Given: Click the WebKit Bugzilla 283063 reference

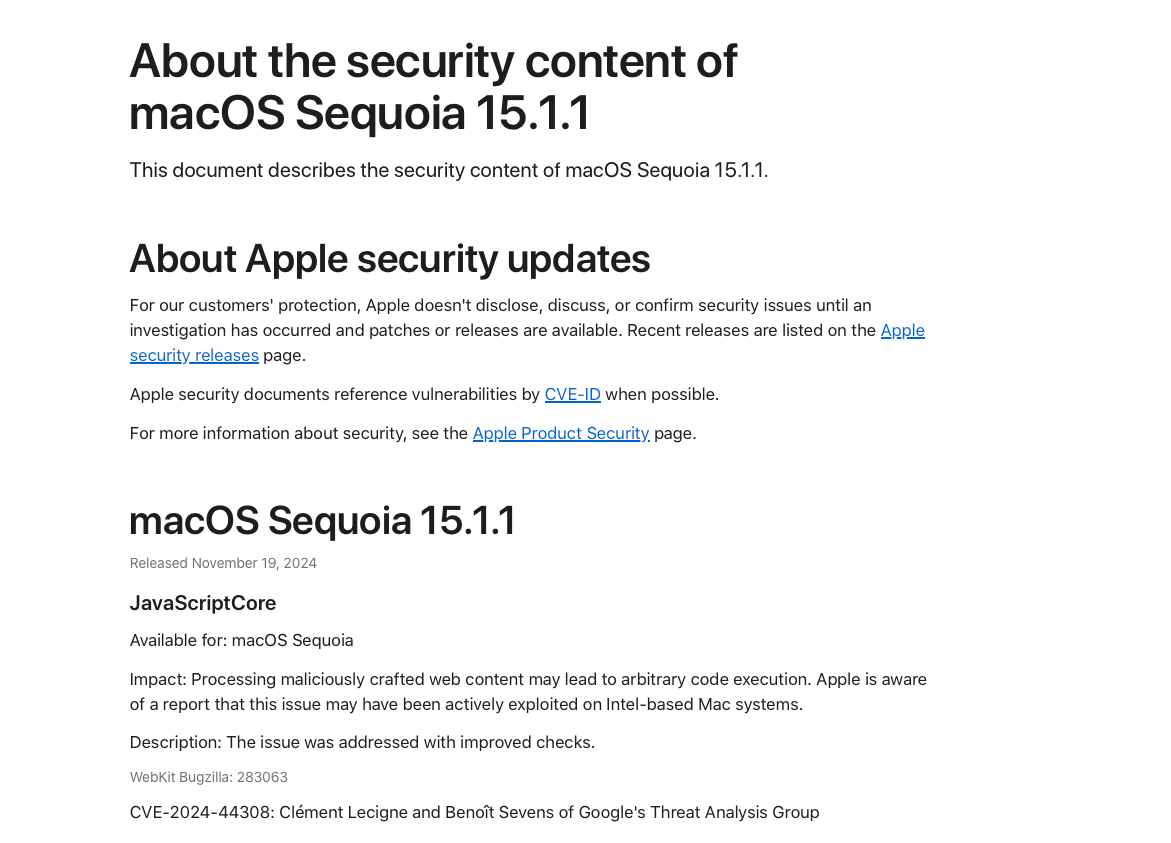Looking at the screenshot, I should (208, 777).
